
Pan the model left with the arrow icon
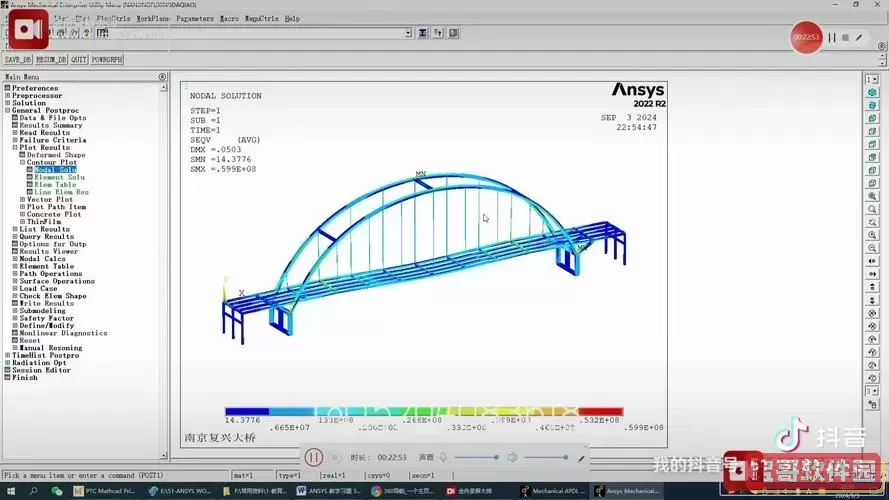[x=873, y=261]
